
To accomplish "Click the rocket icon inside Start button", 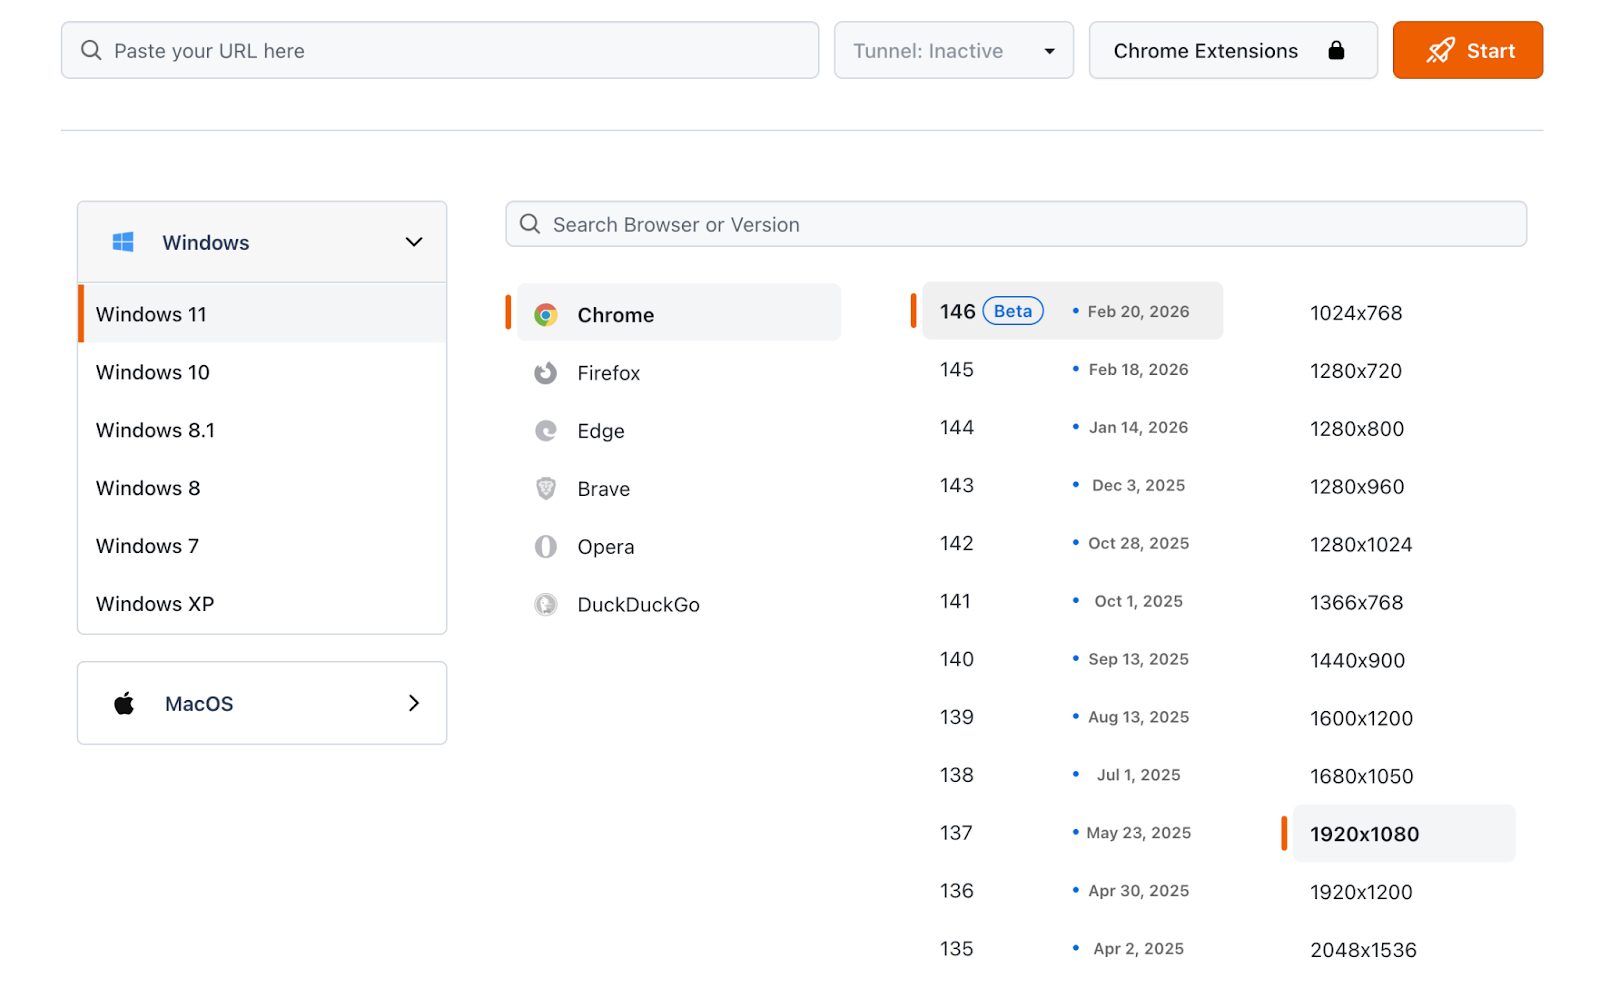I will tap(1439, 50).
